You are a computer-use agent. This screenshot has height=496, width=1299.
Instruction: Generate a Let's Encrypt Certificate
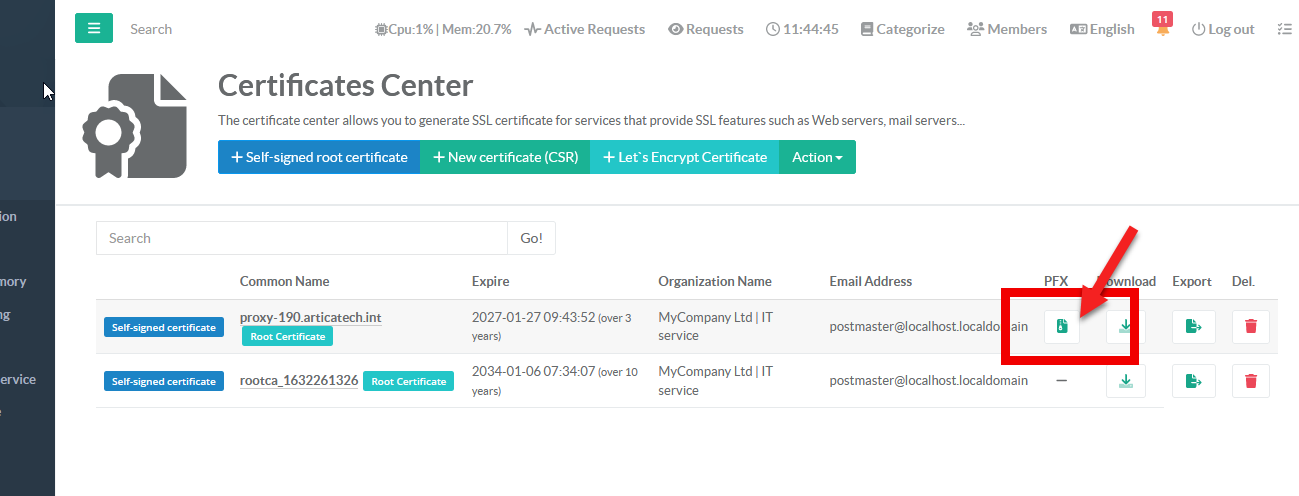coord(685,157)
